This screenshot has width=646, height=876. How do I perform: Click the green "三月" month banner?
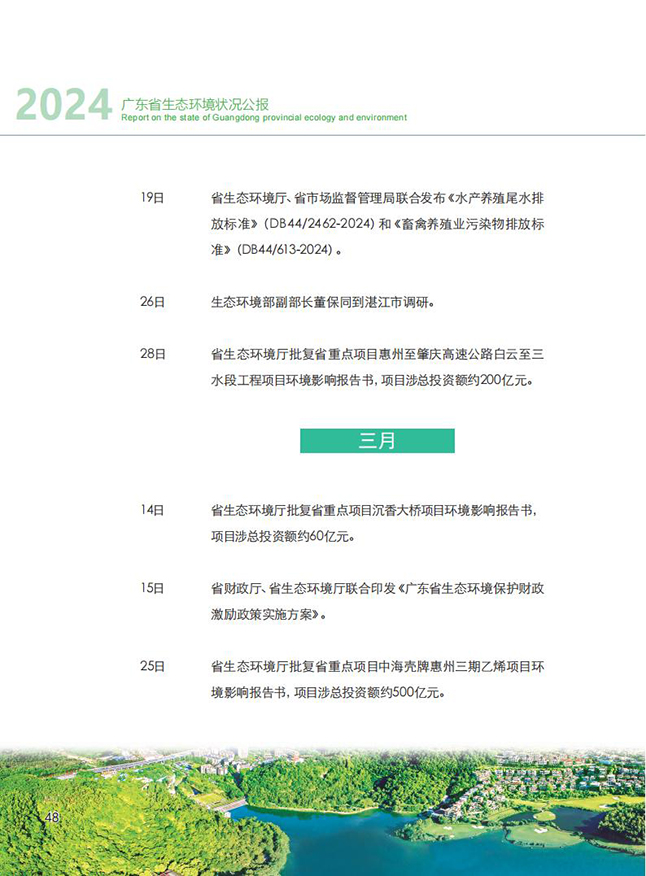pos(377,441)
